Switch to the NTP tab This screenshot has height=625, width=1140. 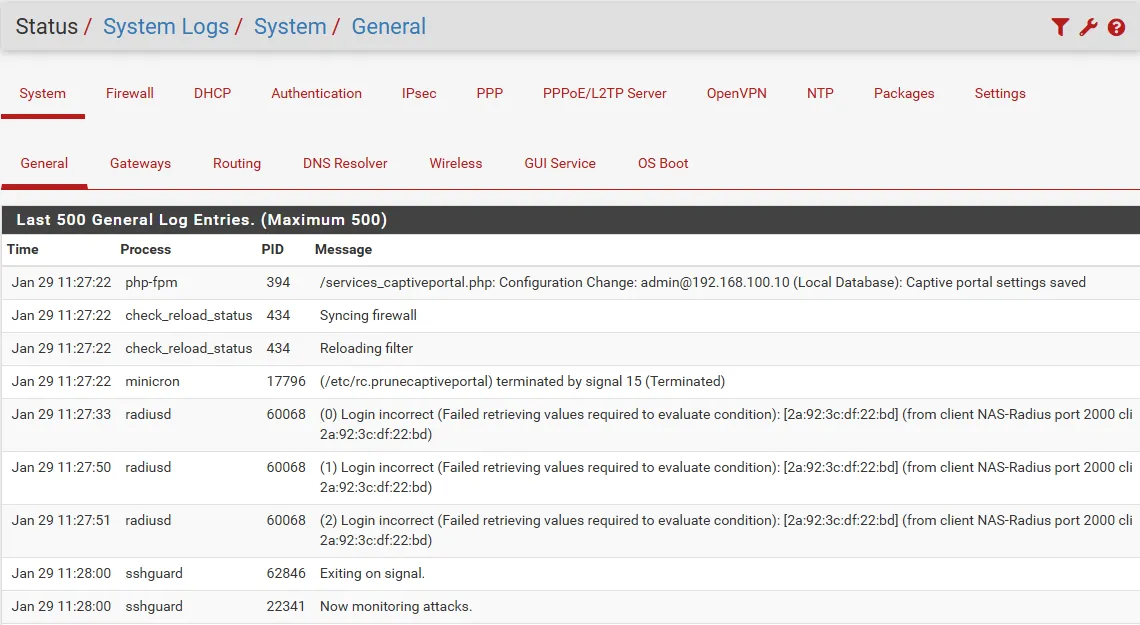(x=820, y=93)
